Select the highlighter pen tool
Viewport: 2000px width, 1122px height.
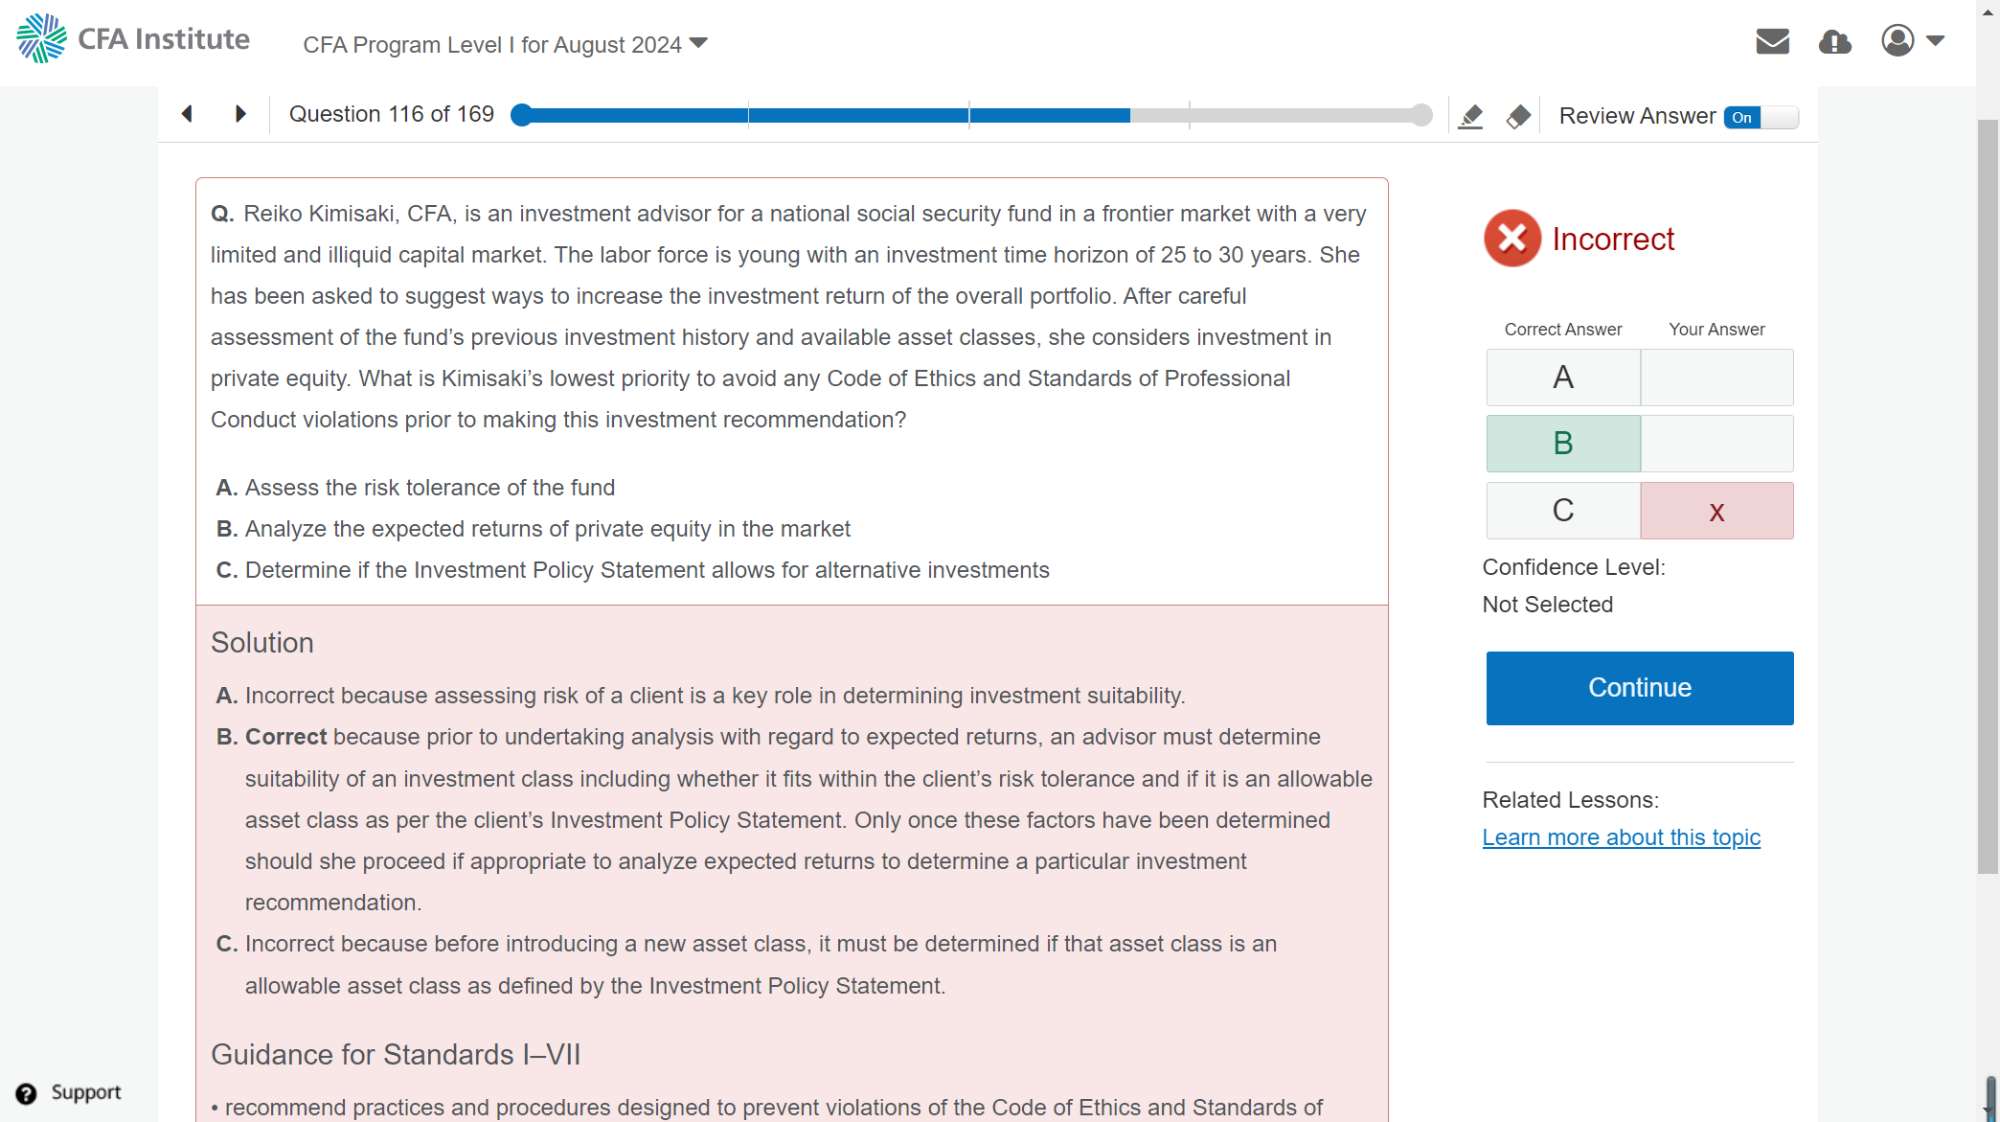point(1470,117)
